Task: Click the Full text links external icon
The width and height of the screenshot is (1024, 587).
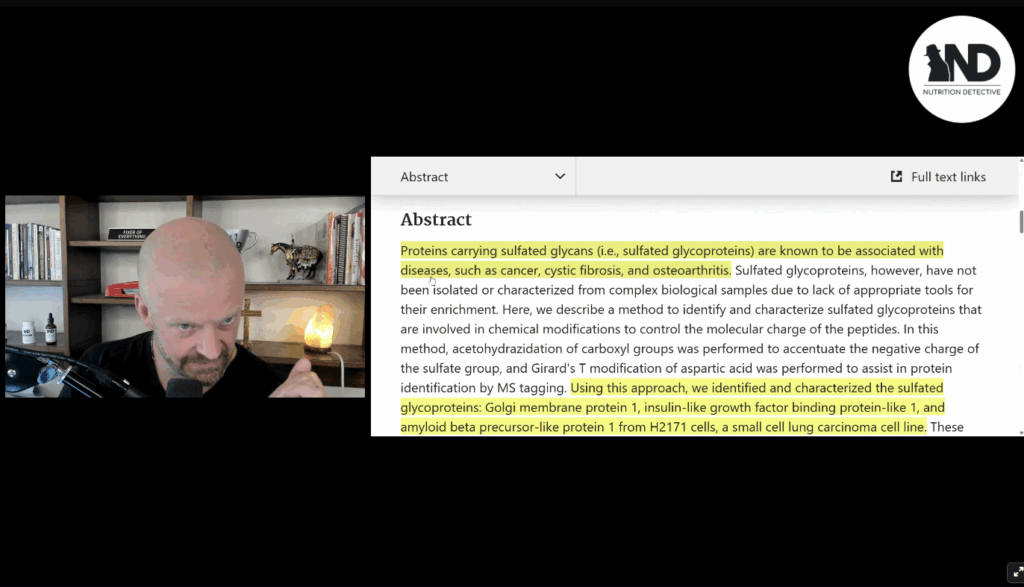Action: point(897,176)
